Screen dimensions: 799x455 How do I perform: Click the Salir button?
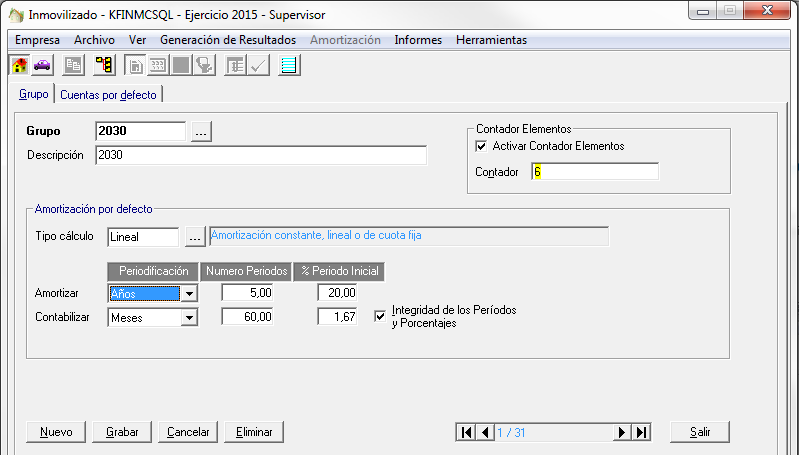(x=699, y=432)
